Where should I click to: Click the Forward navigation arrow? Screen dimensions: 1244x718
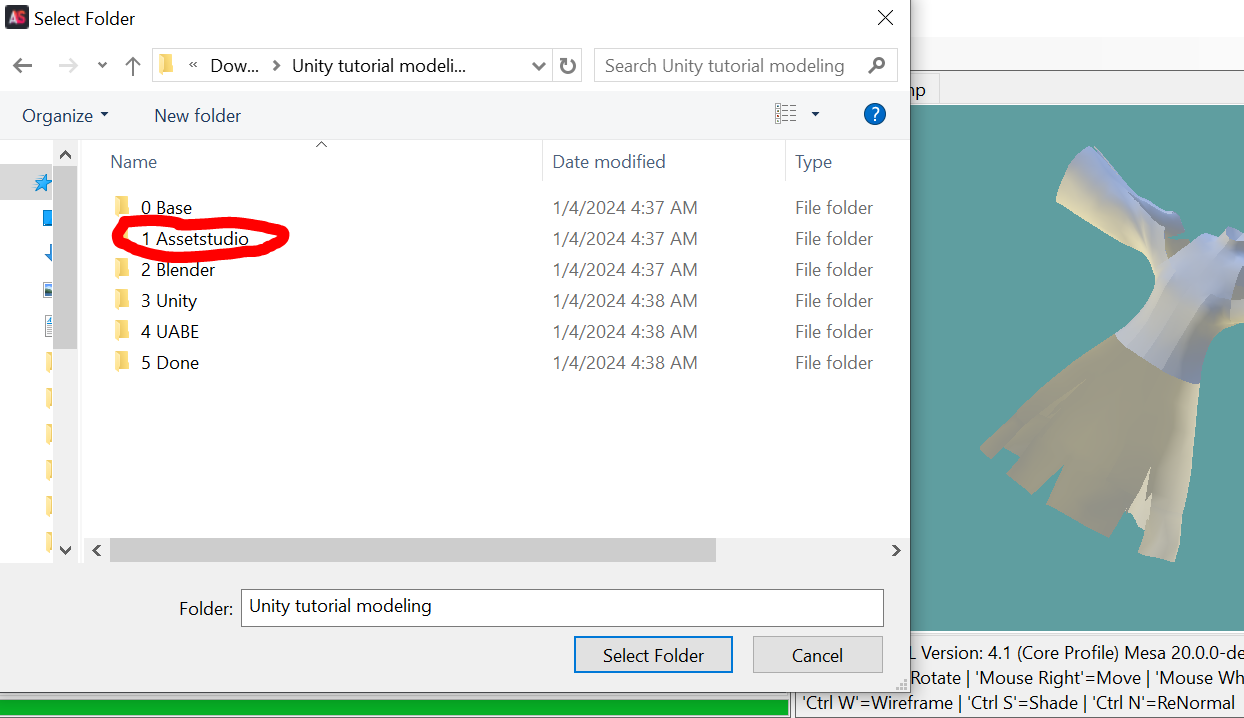click(68, 66)
